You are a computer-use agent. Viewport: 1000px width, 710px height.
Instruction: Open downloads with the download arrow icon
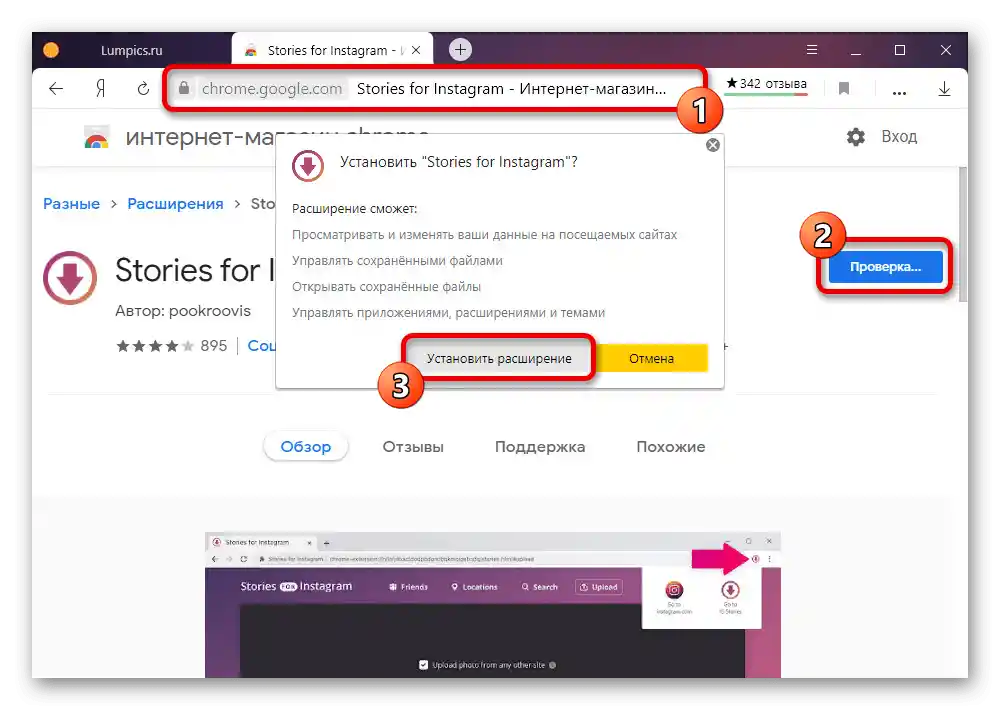(x=945, y=89)
